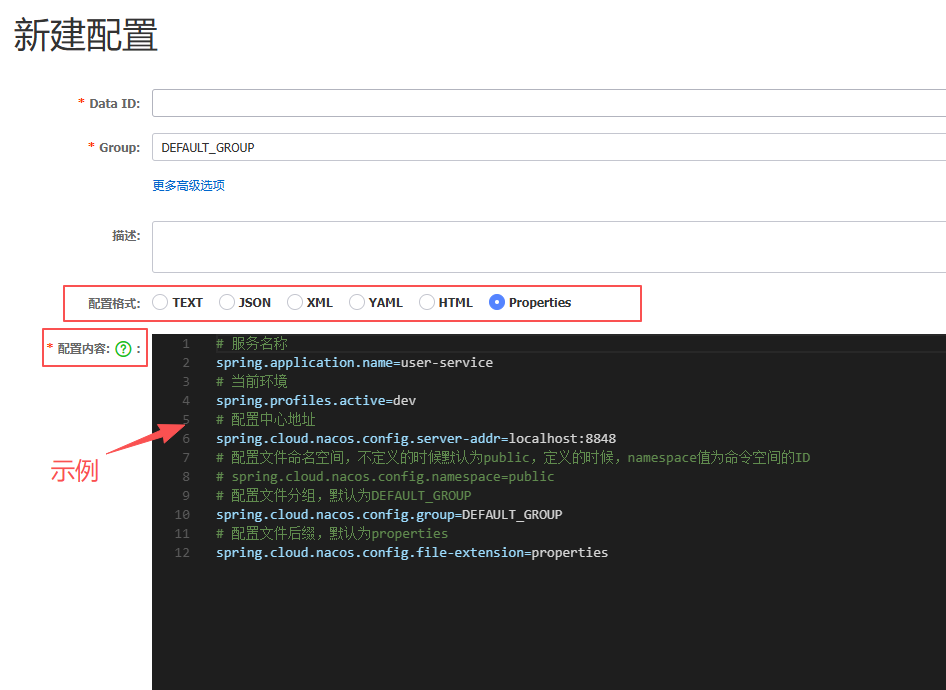Choose XML as configuration format

coord(295,302)
